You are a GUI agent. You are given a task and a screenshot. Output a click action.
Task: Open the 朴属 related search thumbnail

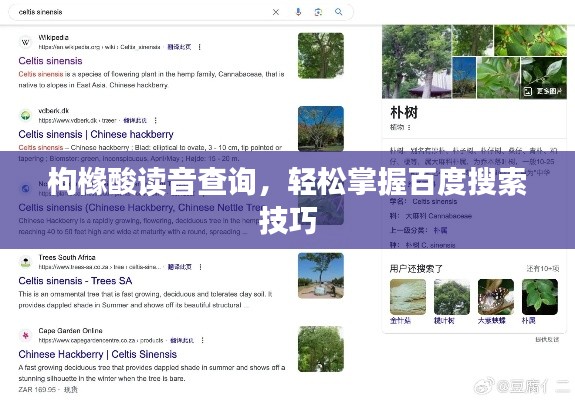[540, 297]
